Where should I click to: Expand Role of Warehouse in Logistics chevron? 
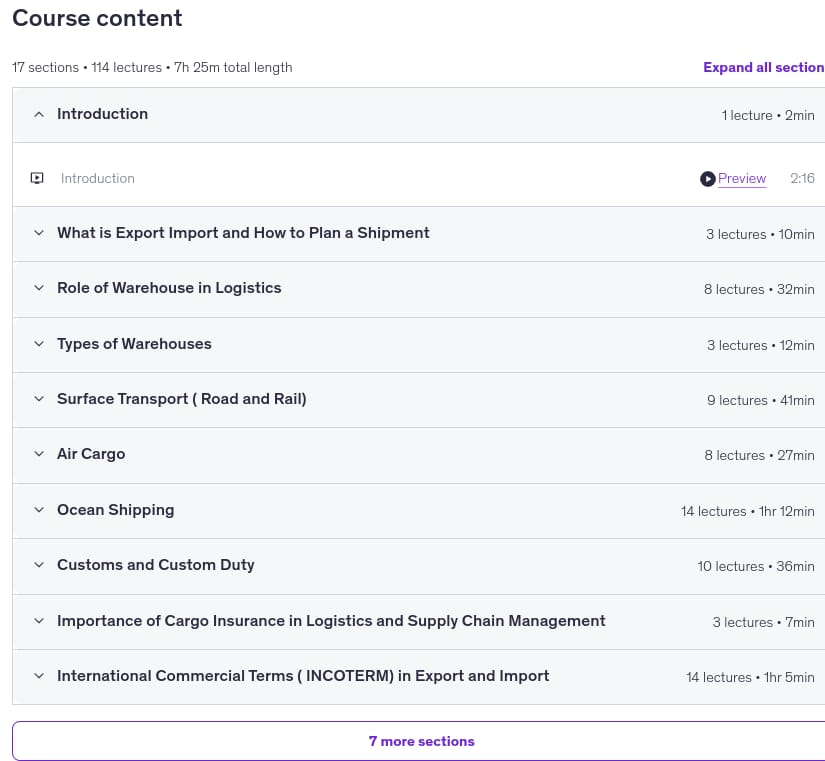(39, 288)
